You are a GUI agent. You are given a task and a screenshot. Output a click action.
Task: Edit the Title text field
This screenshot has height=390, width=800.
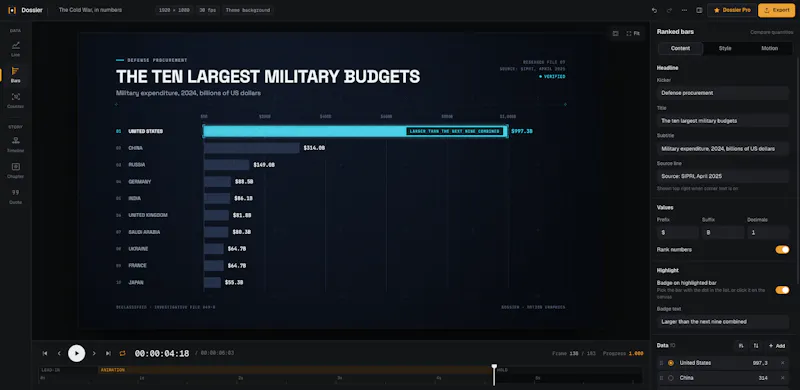click(x=723, y=121)
